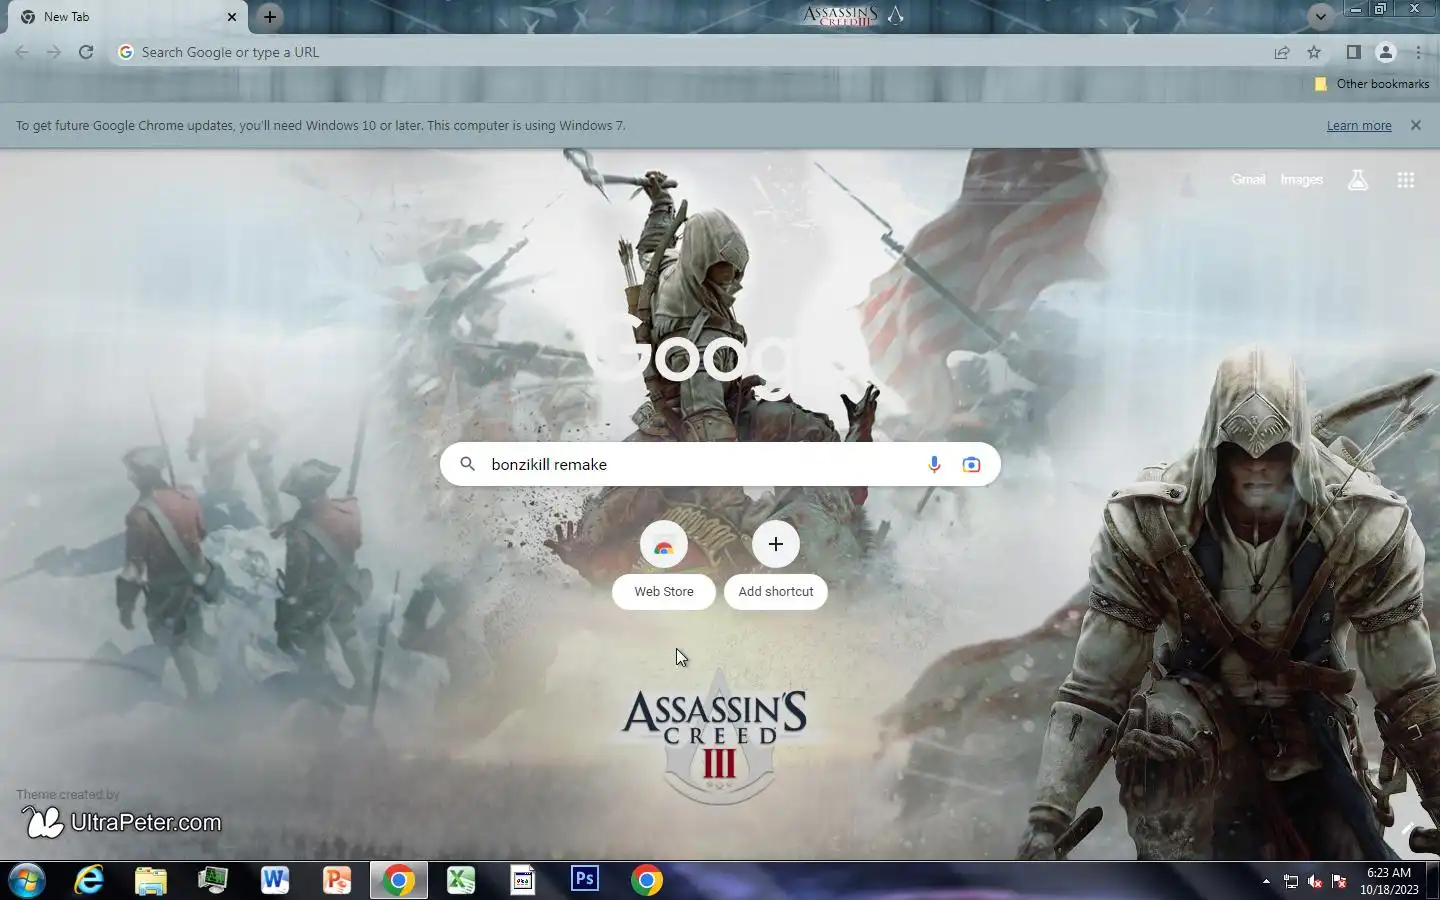Follow the Learn more link
The width and height of the screenshot is (1440, 900).
(1359, 126)
